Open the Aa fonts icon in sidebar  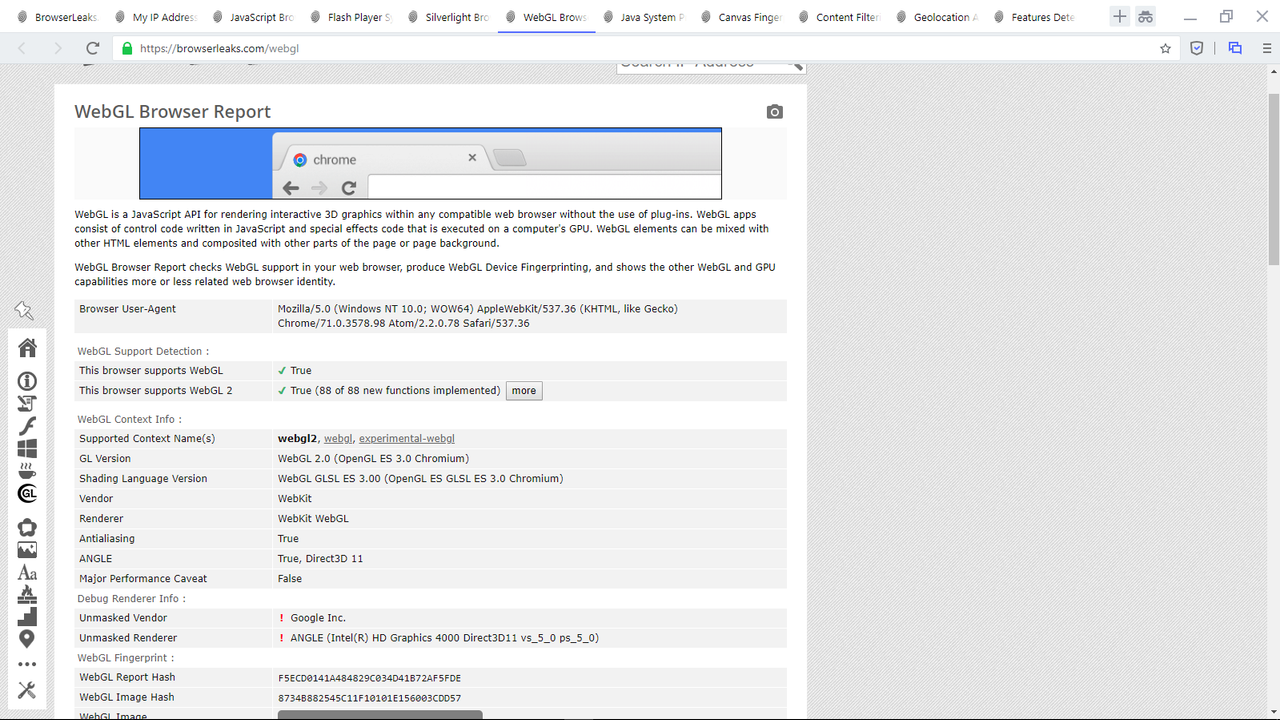tap(27, 573)
